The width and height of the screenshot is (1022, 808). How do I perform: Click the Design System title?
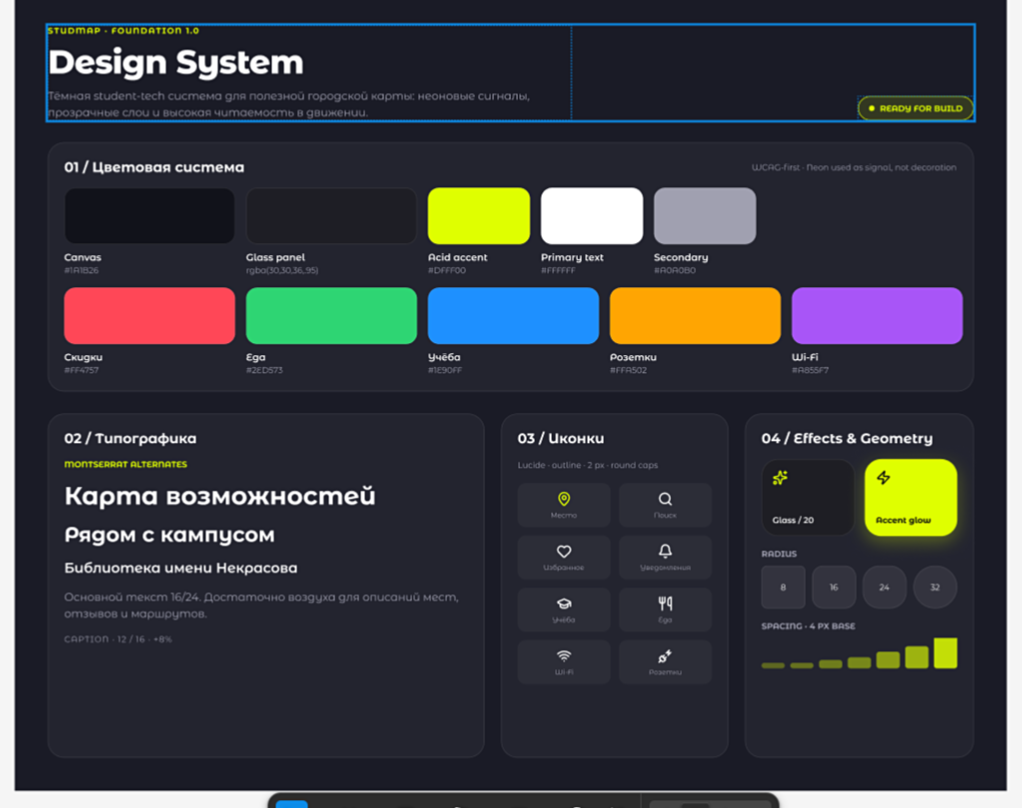click(176, 63)
